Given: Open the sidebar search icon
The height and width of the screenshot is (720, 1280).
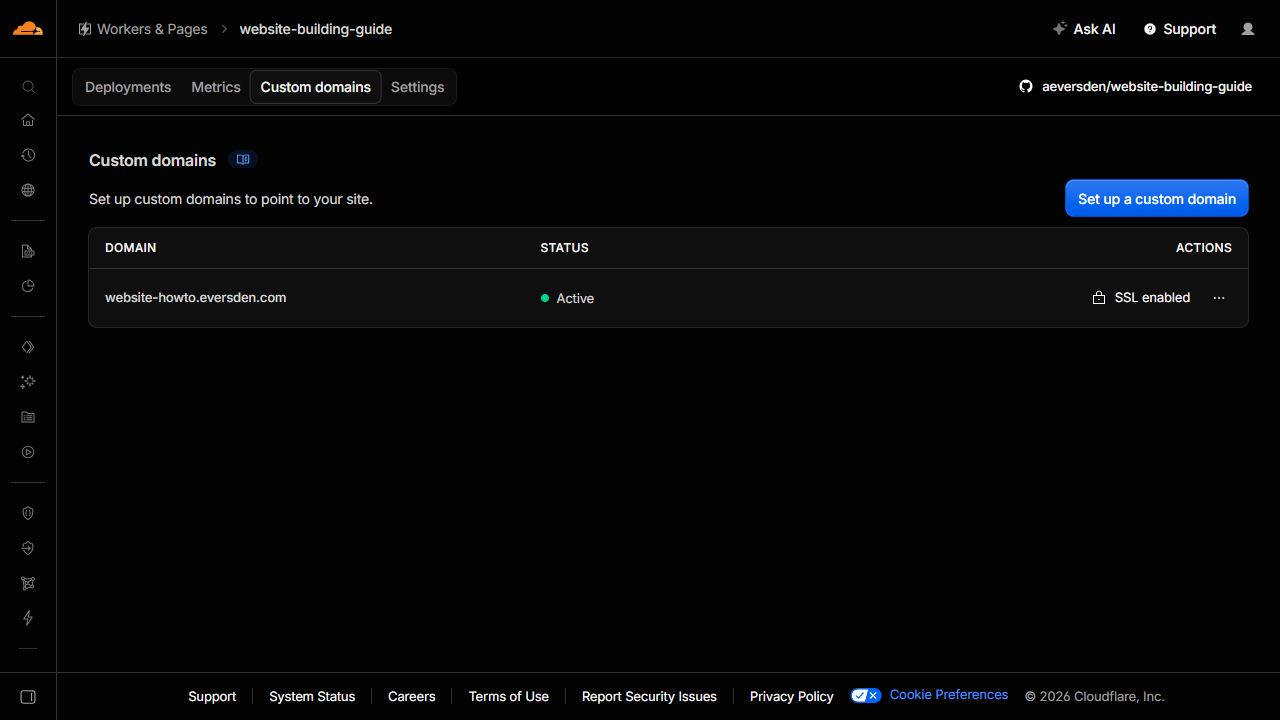Looking at the screenshot, I should (28, 87).
